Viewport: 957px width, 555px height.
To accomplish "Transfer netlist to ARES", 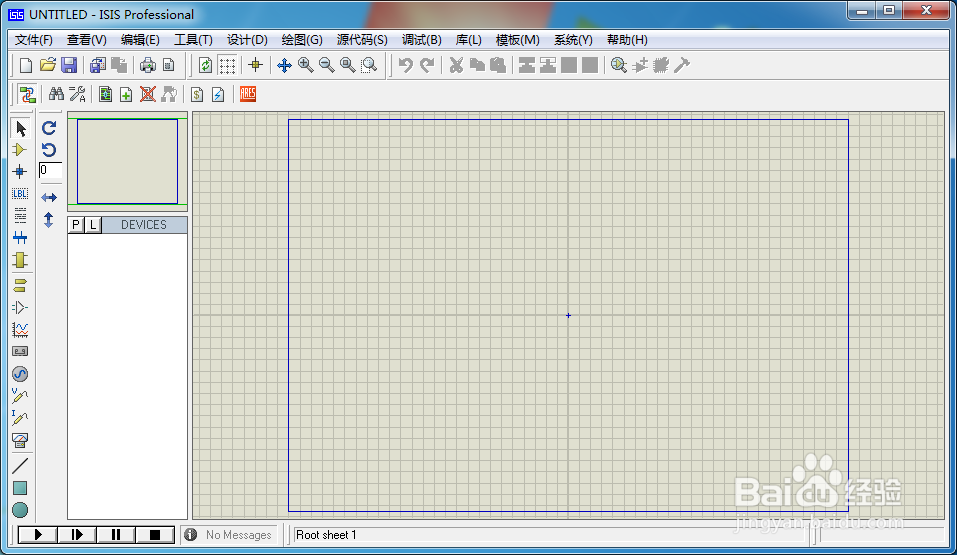I will pyautogui.click(x=248, y=94).
